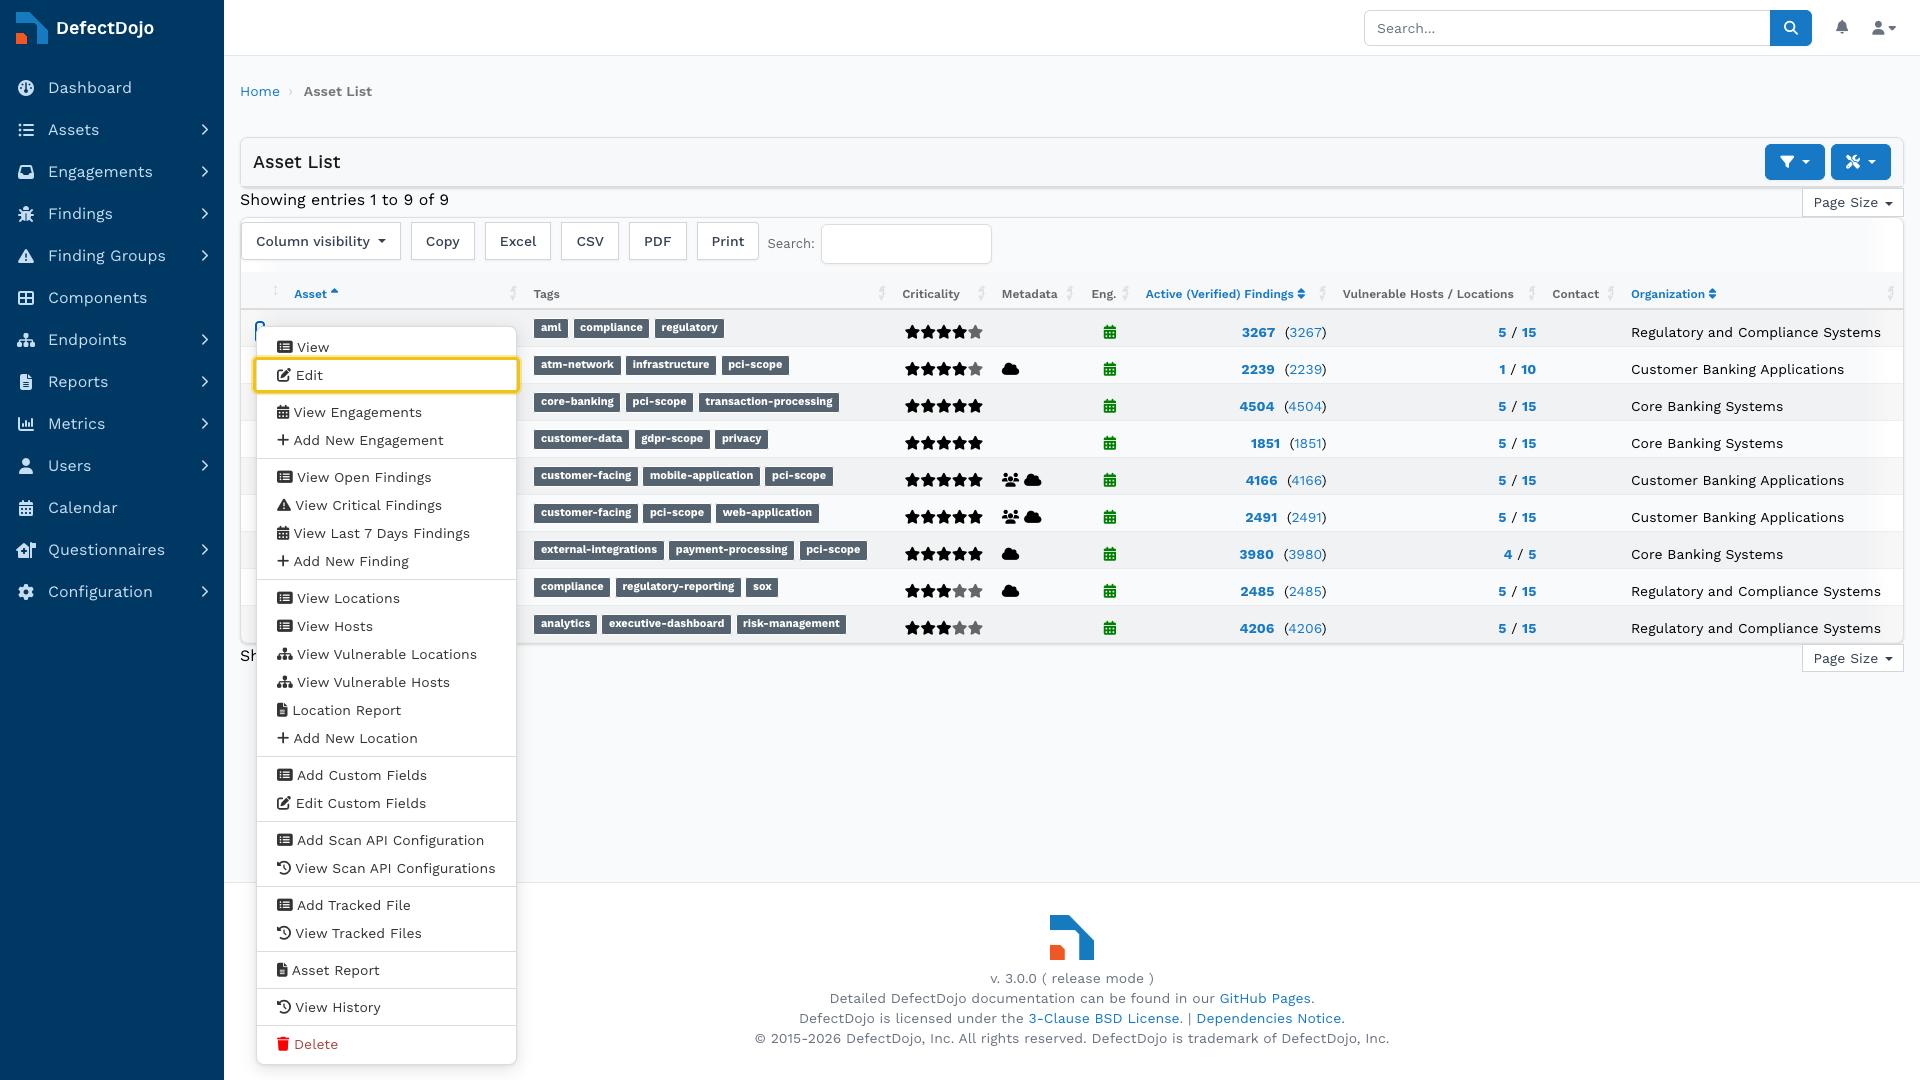Screen dimensions: 1920x1080
Task: Select Edit from the asset context menu
Action: pyautogui.click(x=386, y=375)
